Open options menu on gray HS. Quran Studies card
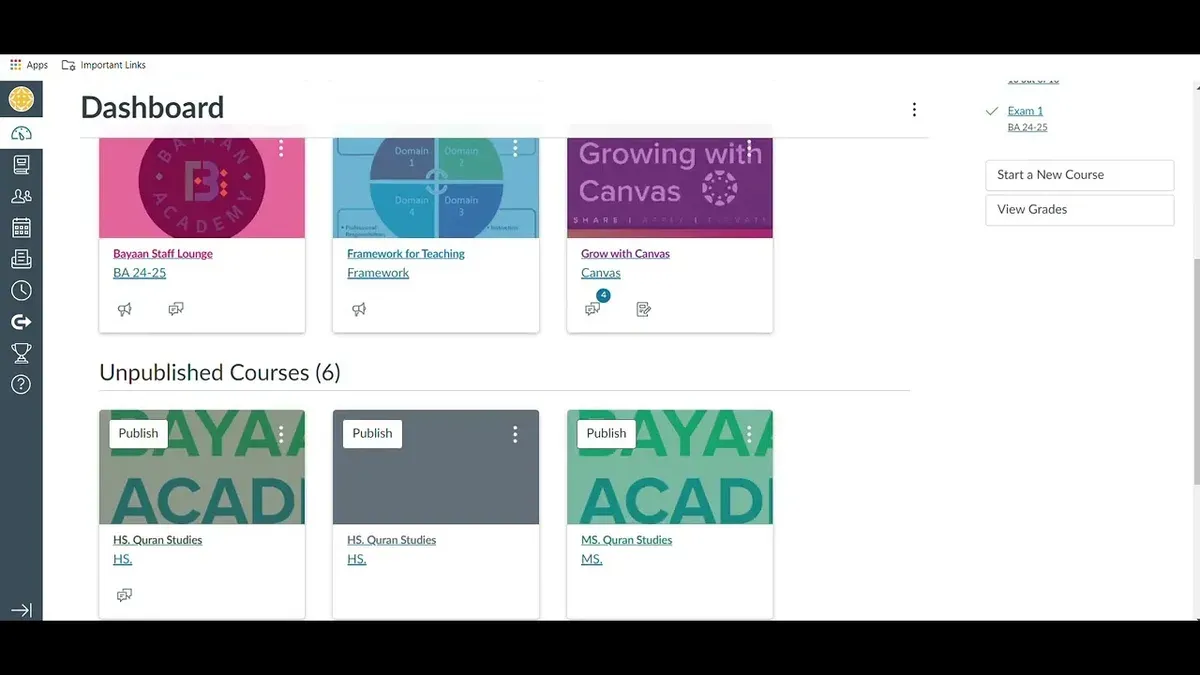The image size is (1200, 675). 515,434
